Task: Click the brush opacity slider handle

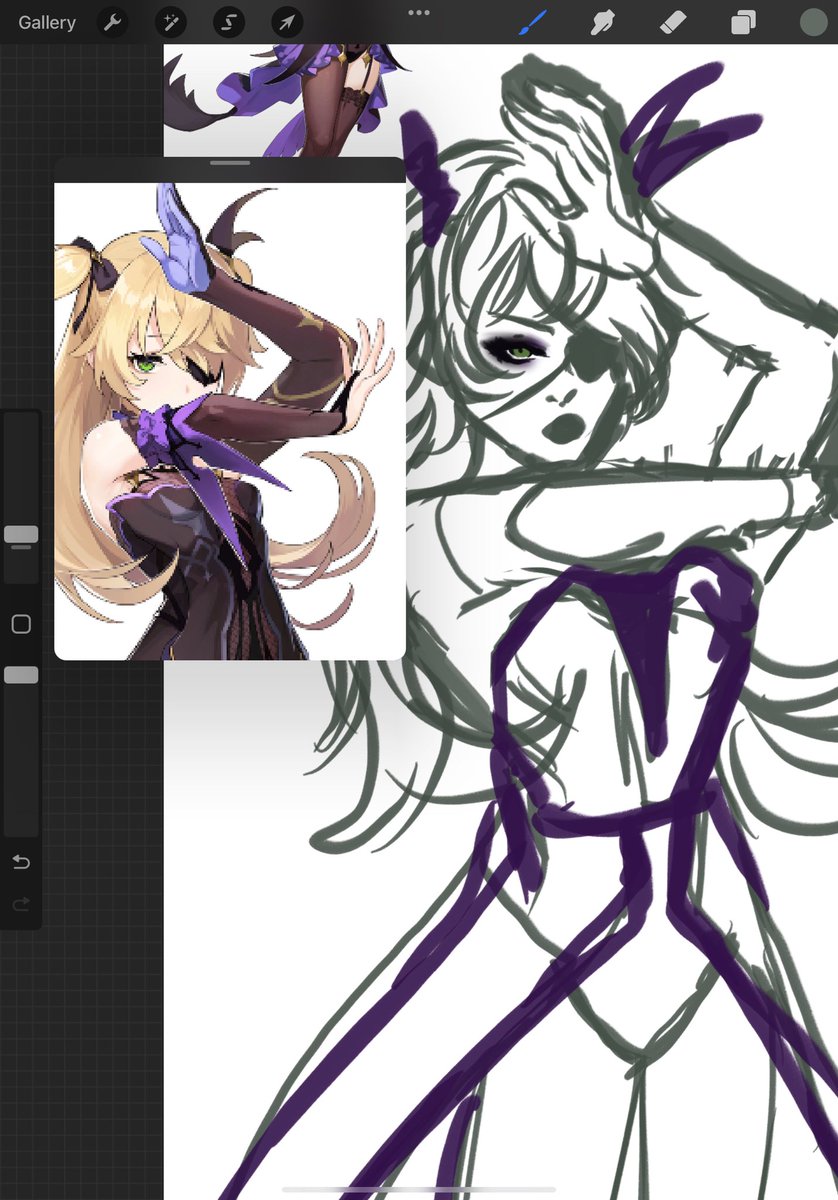Action: tap(21, 675)
